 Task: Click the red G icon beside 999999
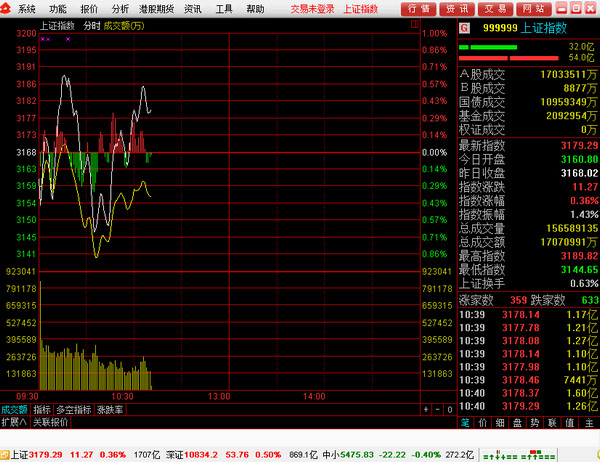click(464, 29)
